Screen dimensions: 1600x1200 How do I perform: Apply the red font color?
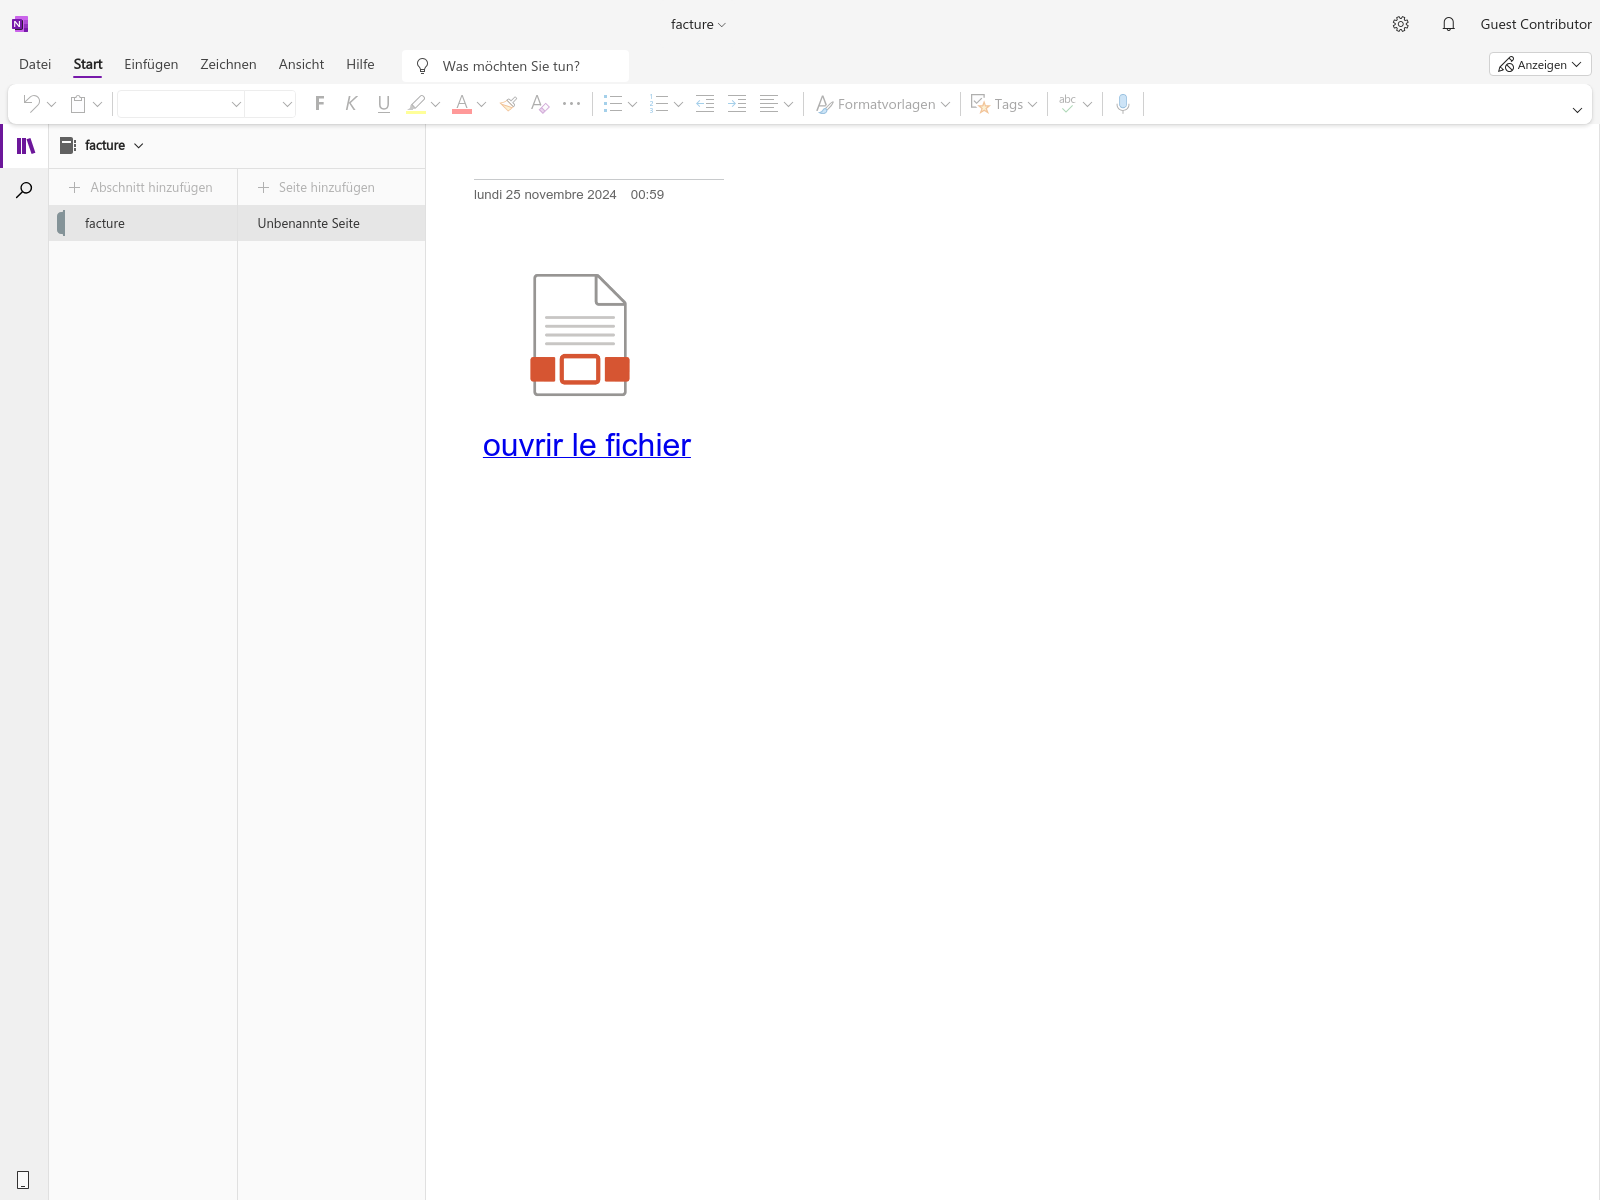point(462,103)
